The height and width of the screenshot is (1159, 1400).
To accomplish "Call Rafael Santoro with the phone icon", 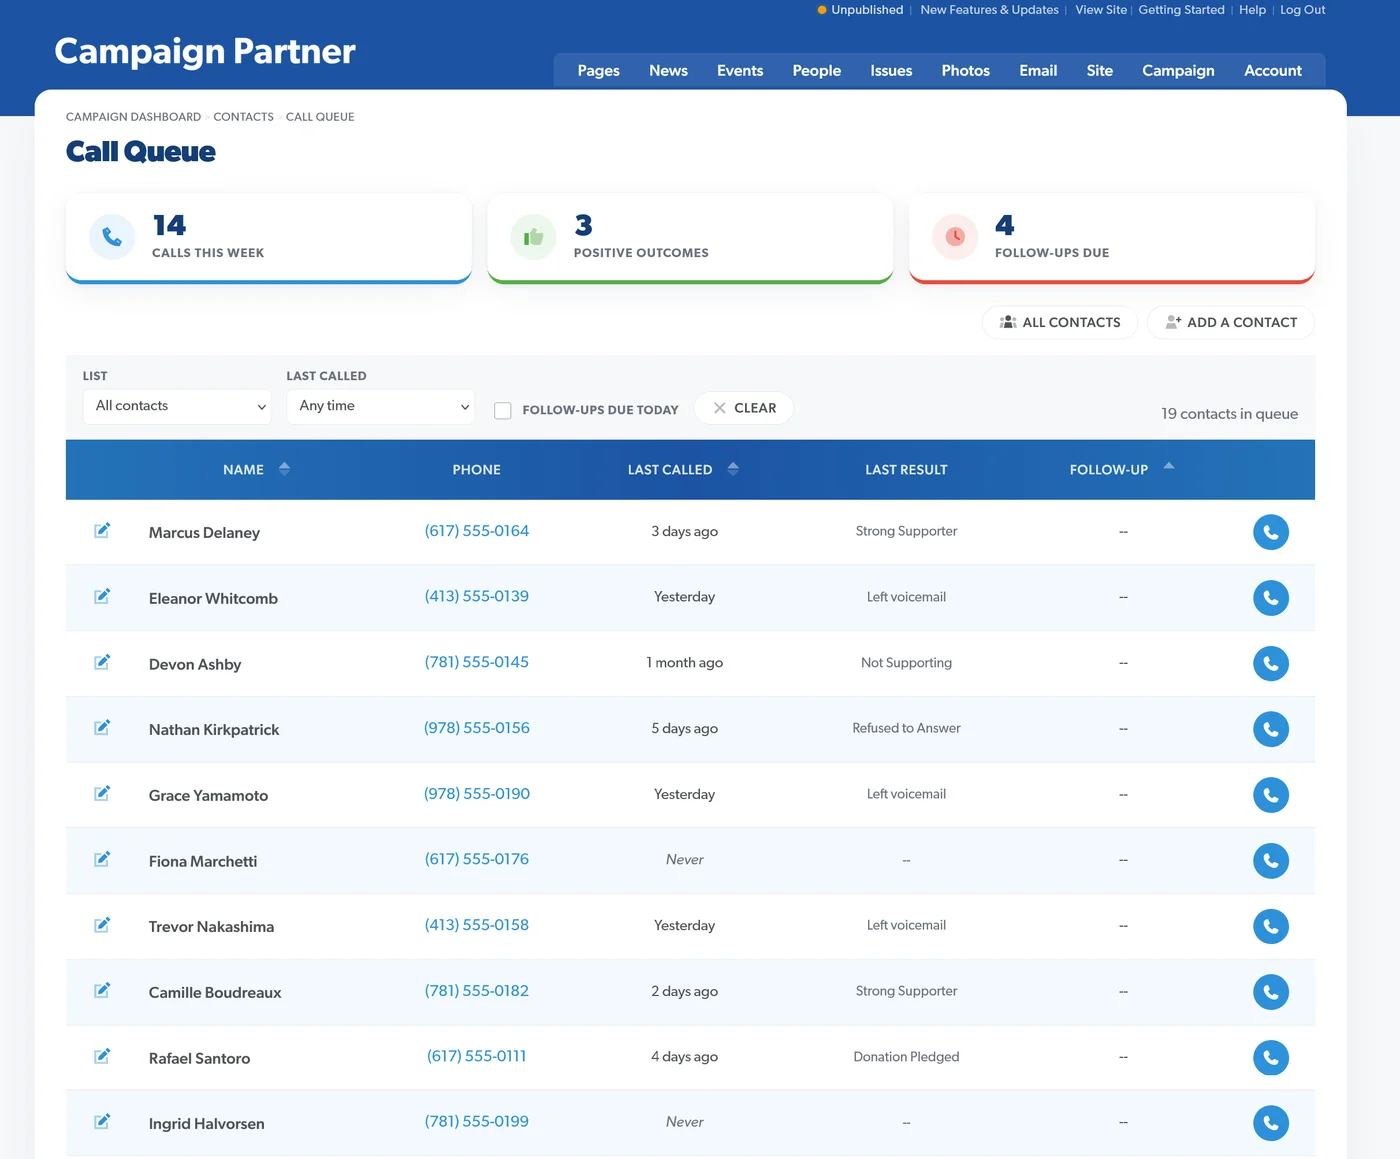I will [1270, 1057].
